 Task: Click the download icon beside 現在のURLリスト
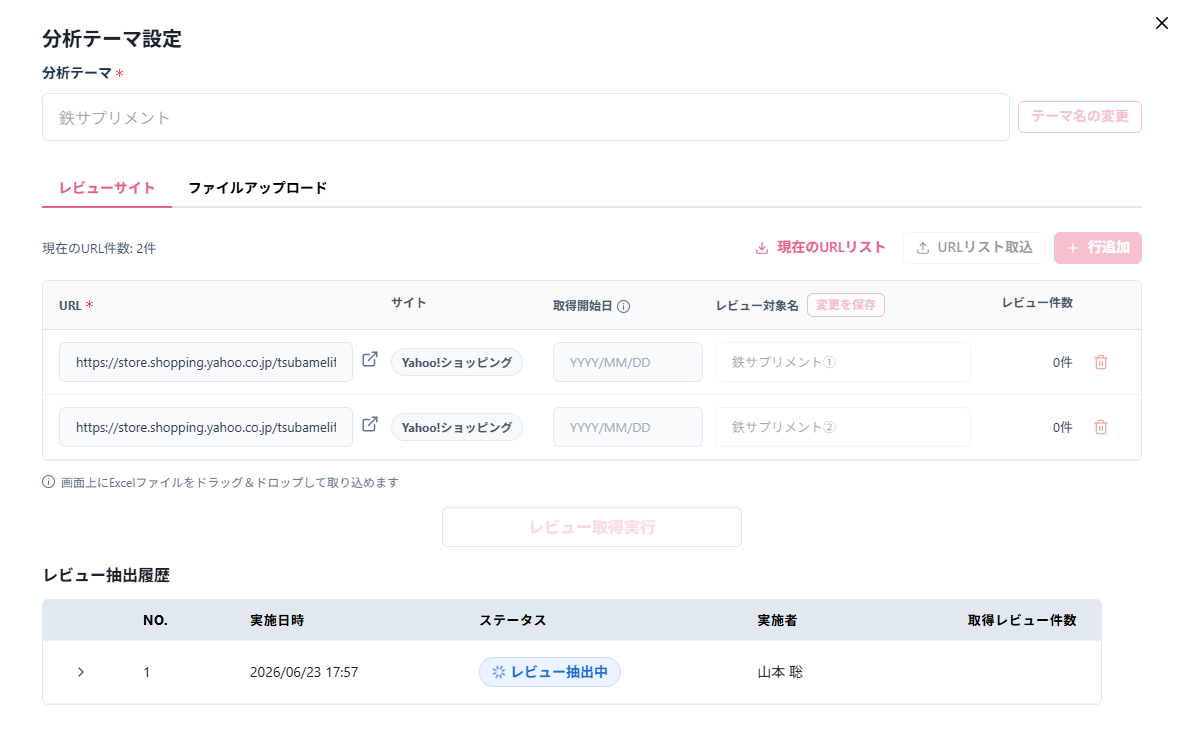(x=762, y=248)
